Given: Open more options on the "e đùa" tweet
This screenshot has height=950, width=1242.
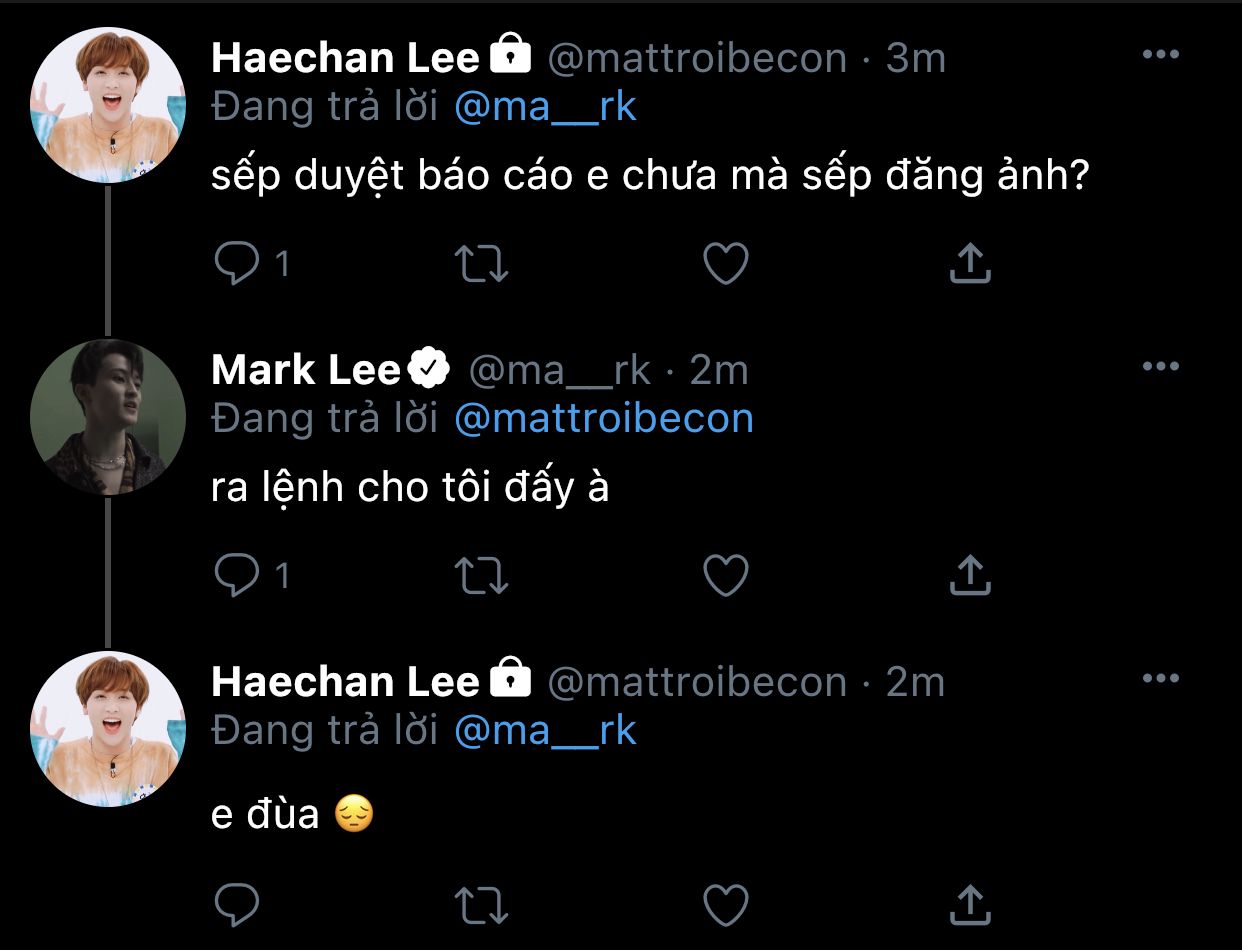Looking at the screenshot, I should coord(1160,678).
